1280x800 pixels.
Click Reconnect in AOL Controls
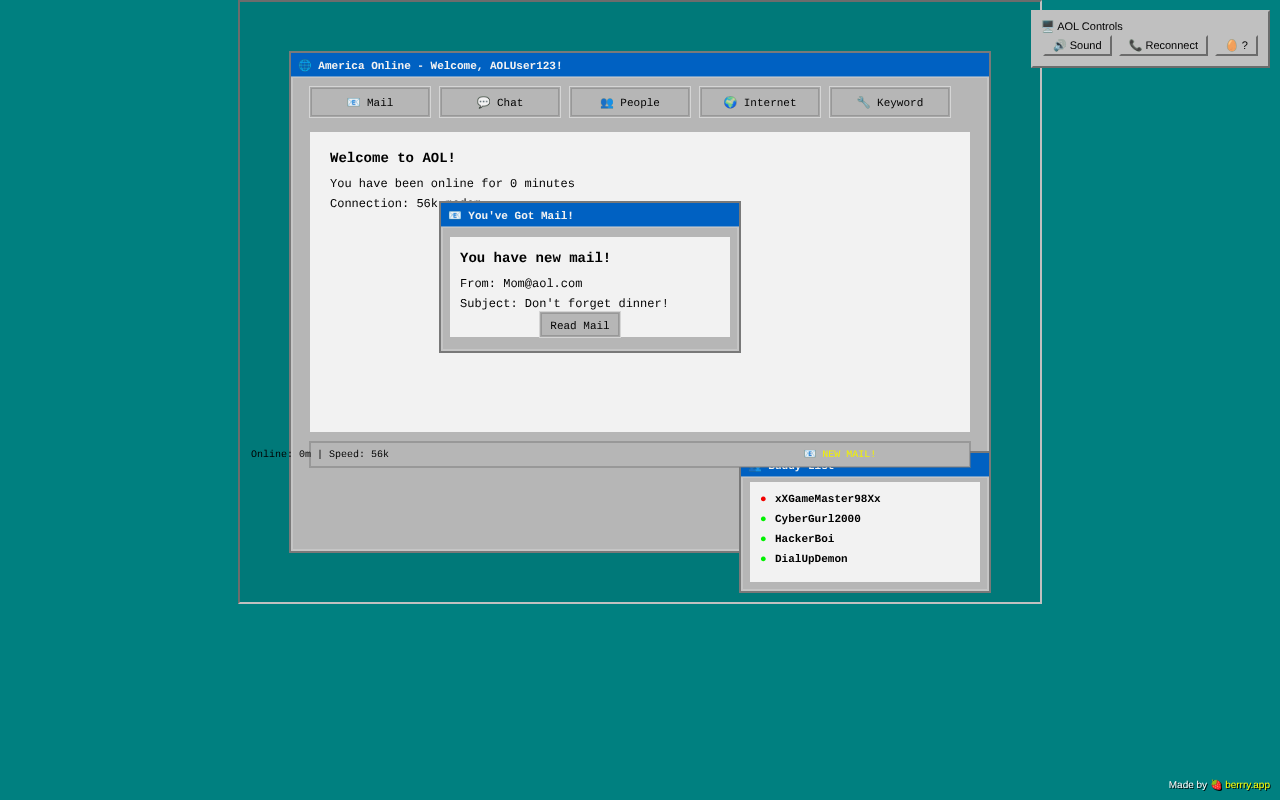1162,45
